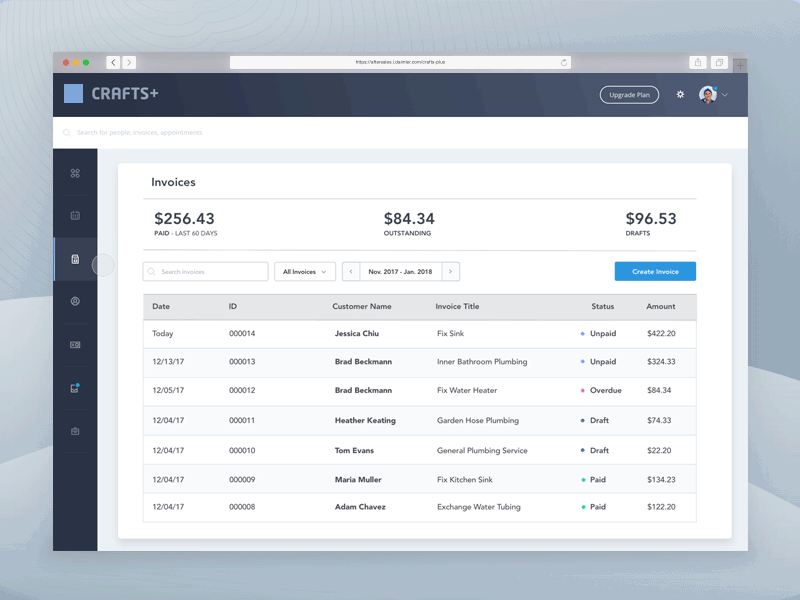Click the Upgrade Plan button

628,94
